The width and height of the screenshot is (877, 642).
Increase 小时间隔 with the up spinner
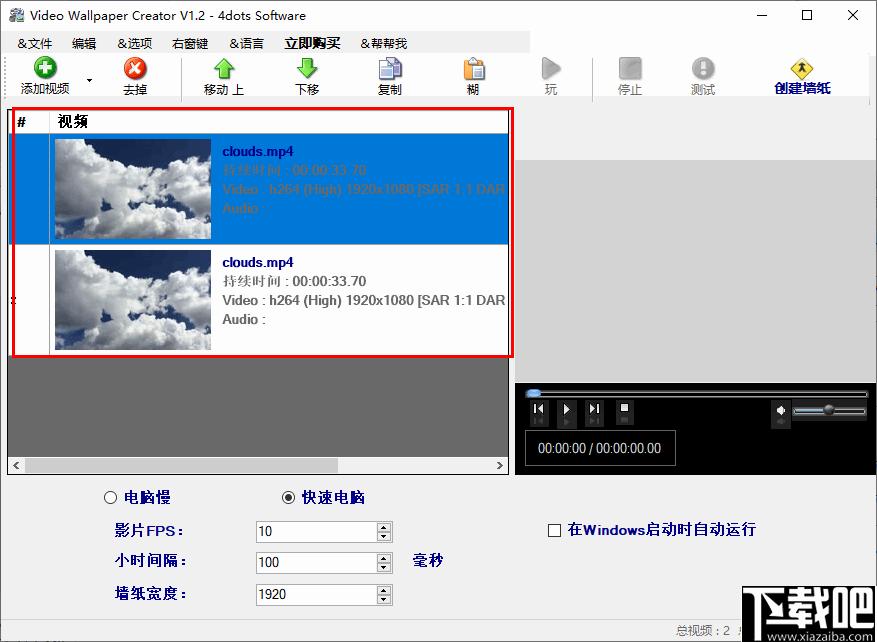[x=384, y=558]
